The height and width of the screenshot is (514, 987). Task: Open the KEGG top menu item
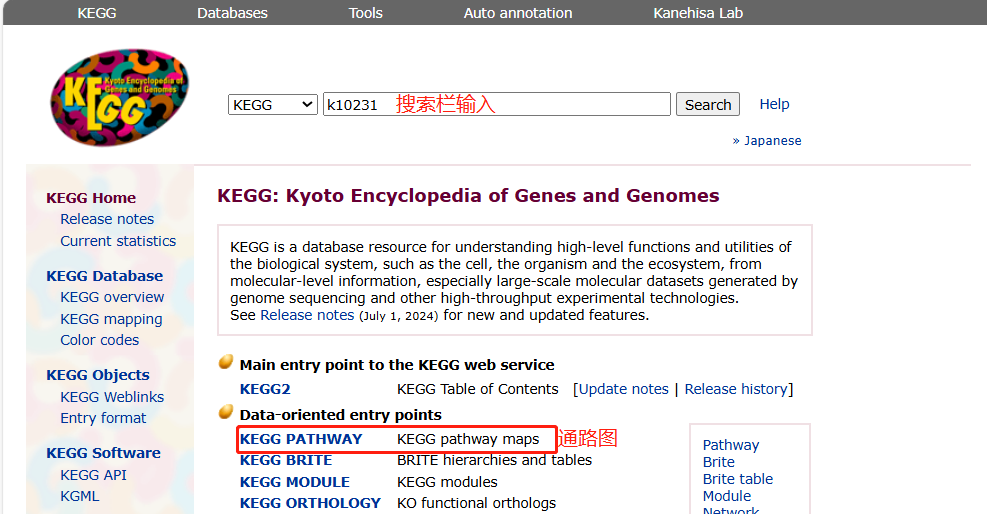click(97, 13)
